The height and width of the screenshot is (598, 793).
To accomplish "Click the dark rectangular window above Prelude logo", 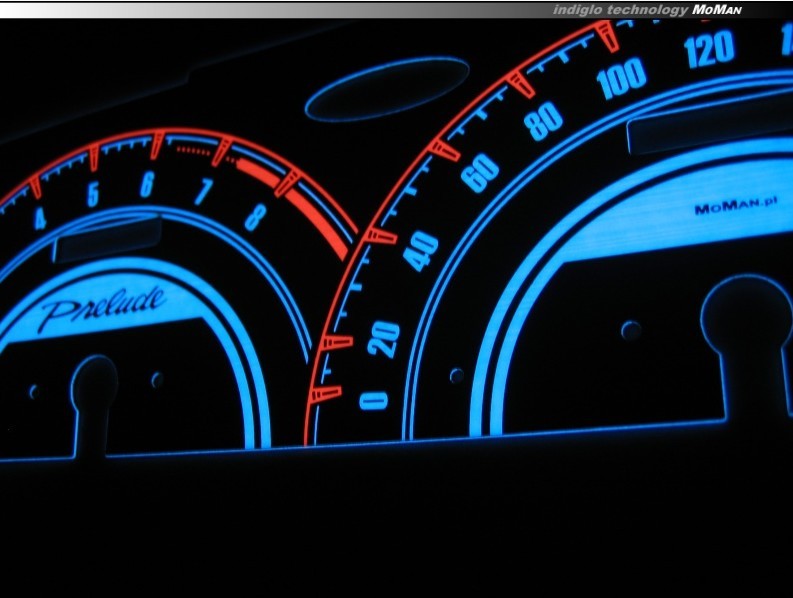I will tap(106, 240).
